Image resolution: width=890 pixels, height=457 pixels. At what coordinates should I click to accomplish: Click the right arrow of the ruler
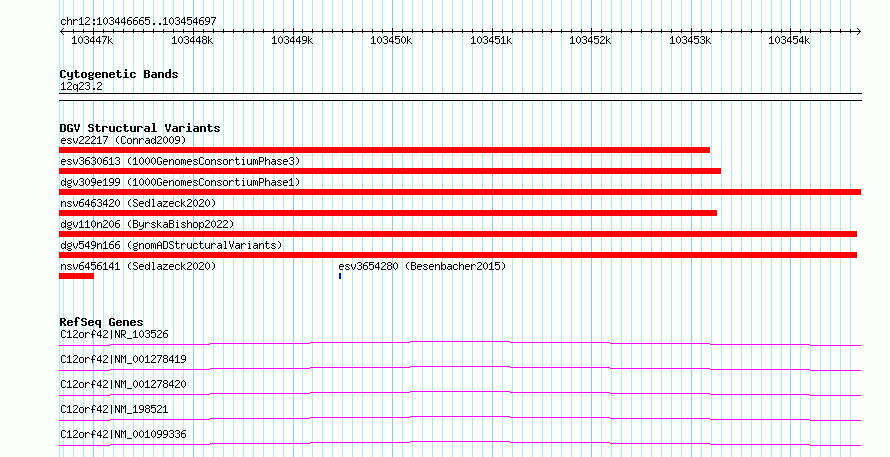tap(859, 32)
